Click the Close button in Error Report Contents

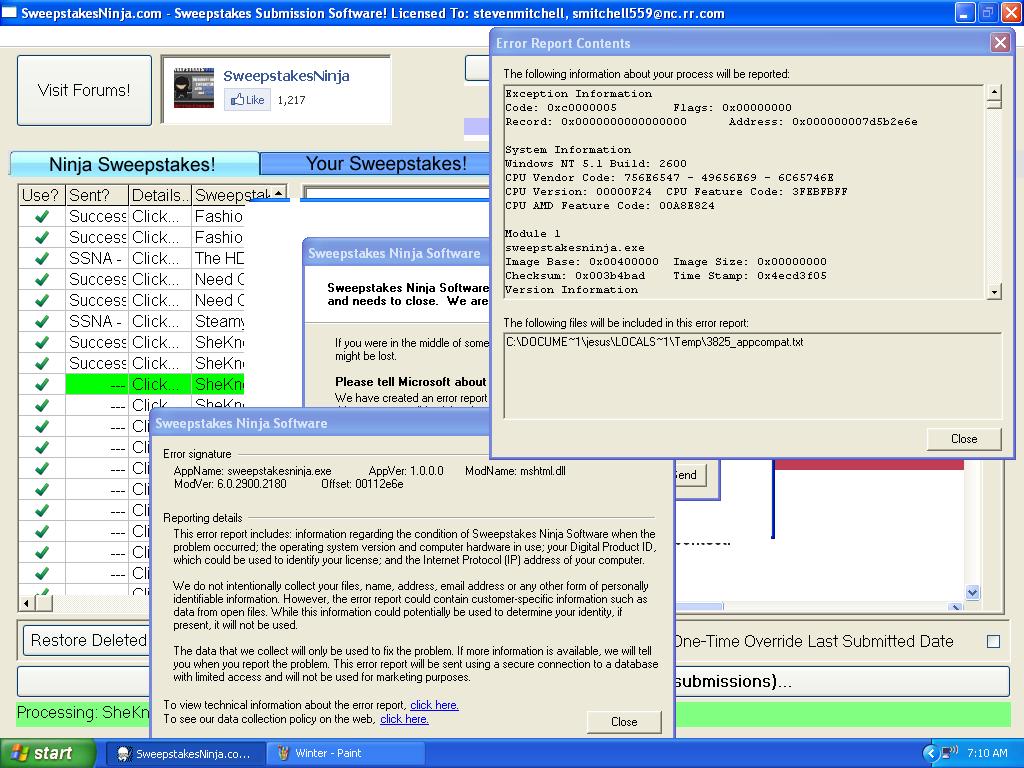963,439
